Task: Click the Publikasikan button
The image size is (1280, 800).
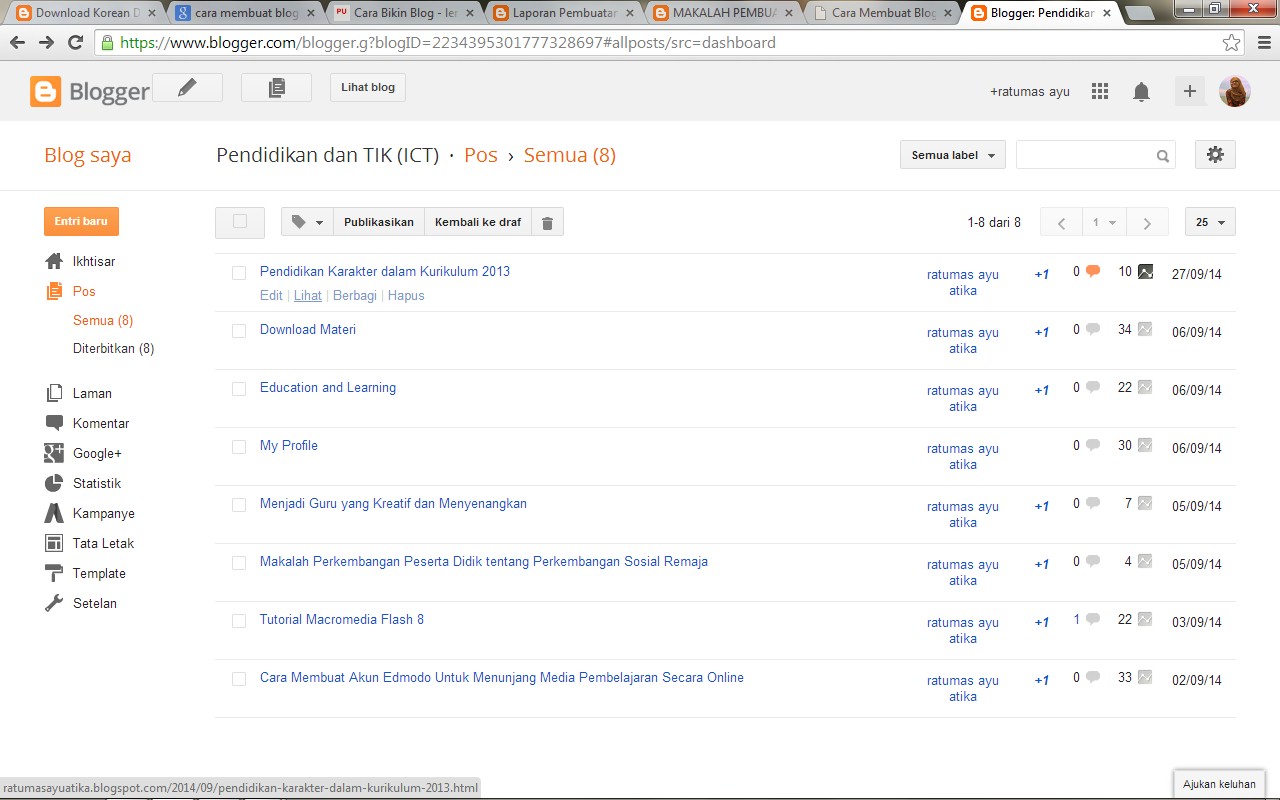Action: pyautogui.click(x=379, y=222)
